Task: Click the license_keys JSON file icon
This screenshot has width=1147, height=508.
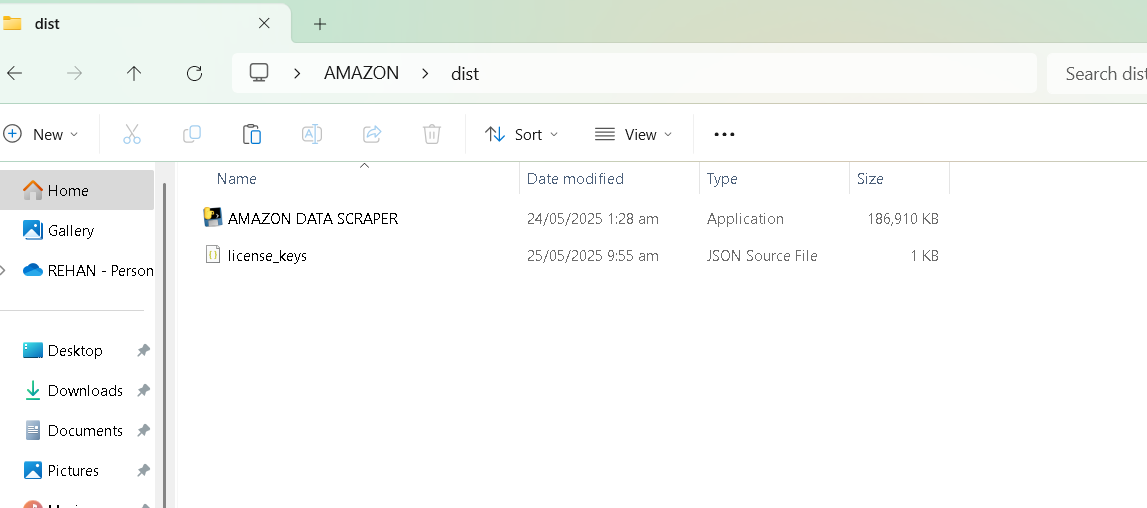Action: coord(213,255)
